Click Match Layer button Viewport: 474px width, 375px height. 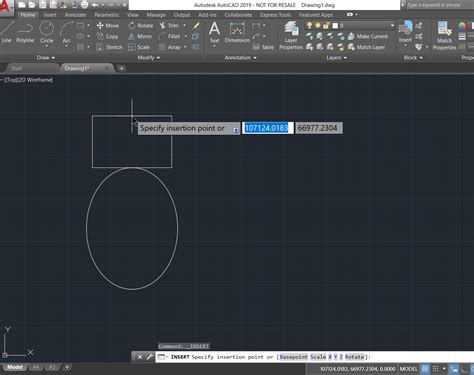366,47
